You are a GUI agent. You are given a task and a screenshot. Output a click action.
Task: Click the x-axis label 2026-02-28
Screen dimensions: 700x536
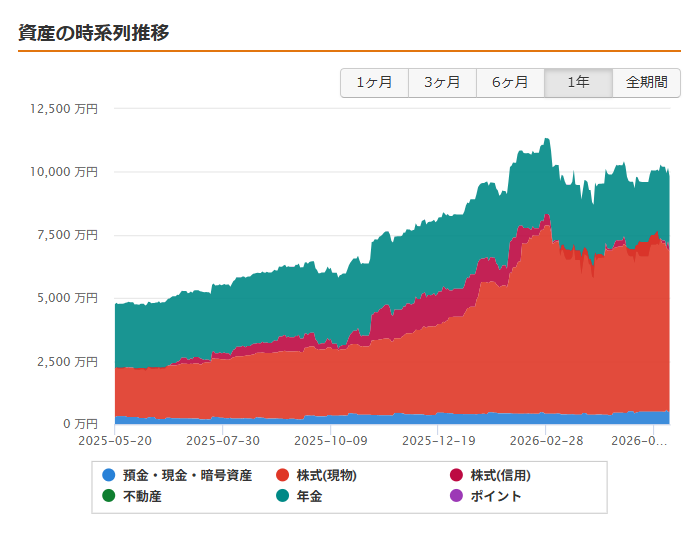tap(546, 441)
